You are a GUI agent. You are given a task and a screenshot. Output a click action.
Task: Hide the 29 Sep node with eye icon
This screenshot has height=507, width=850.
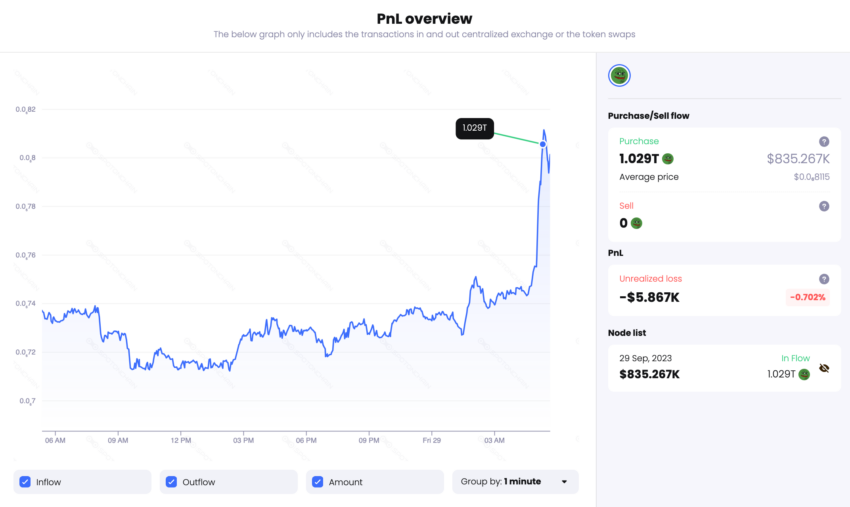(x=824, y=368)
